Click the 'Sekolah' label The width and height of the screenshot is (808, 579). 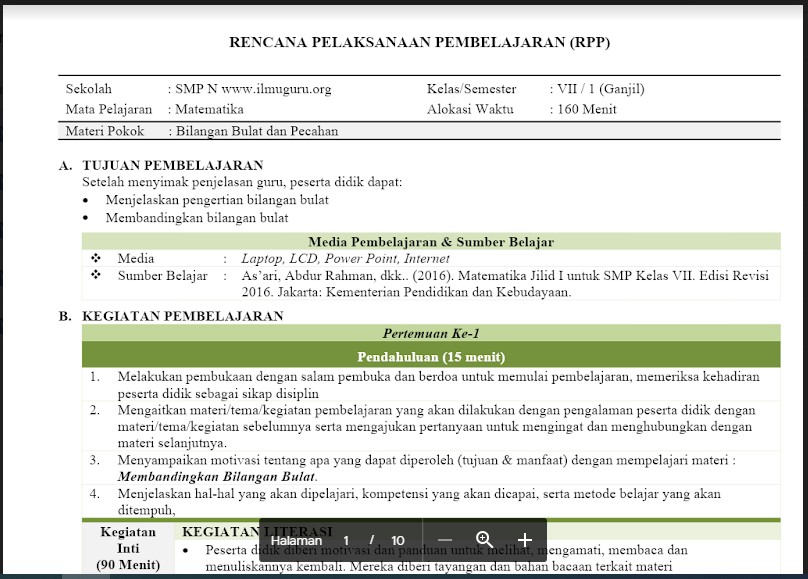click(89, 89)
